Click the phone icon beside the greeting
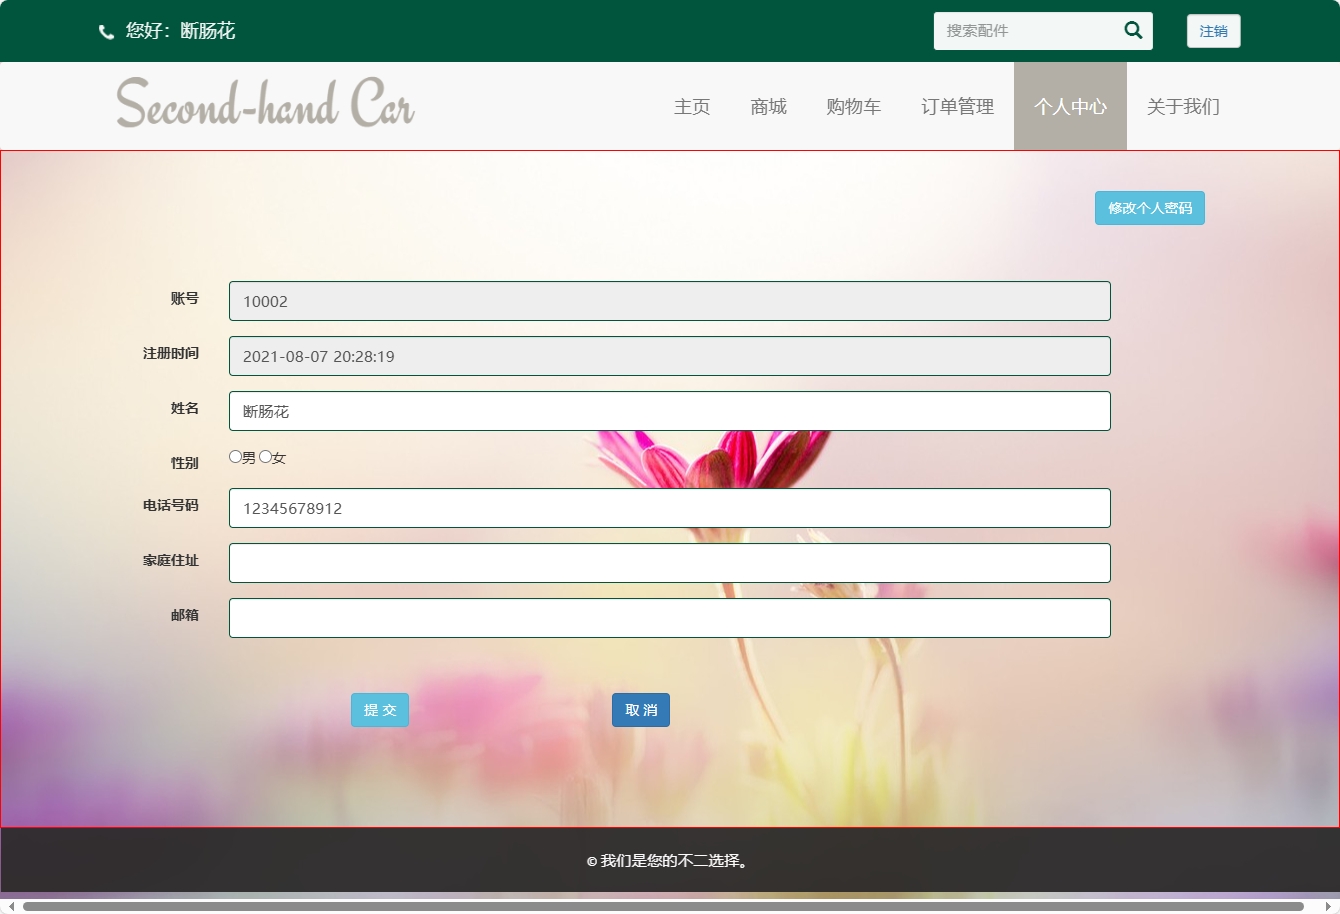The image size is (1340, 914). click(106, 32)
